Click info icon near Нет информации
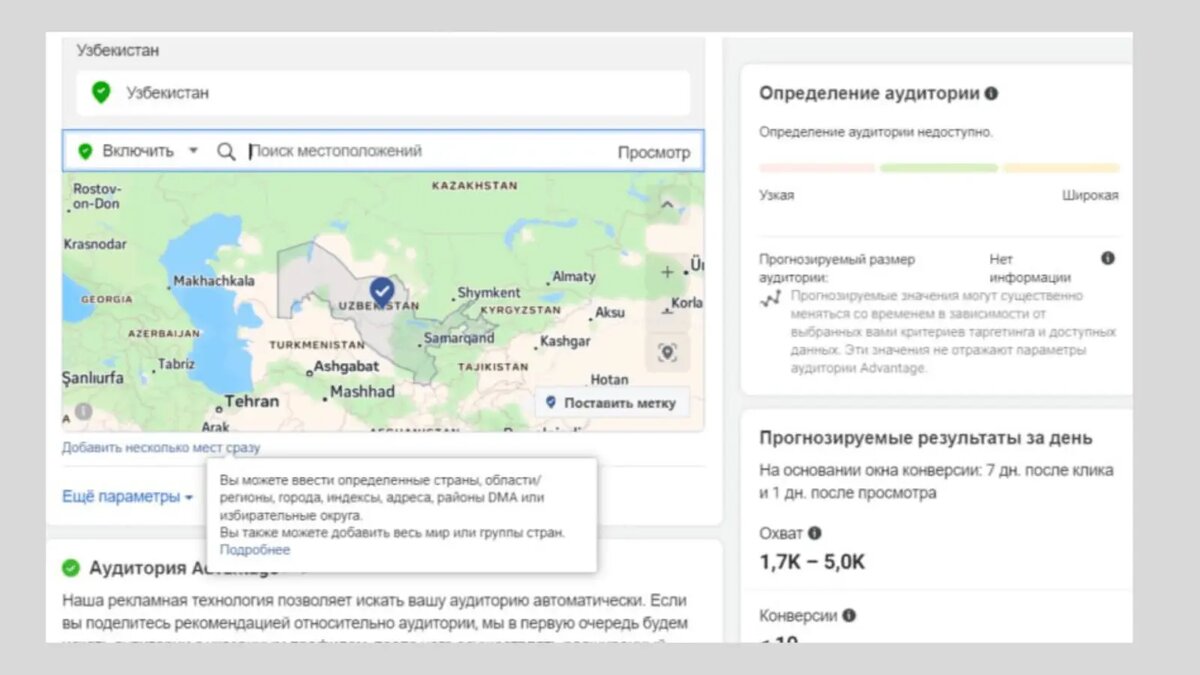1200x675 pixels. tap(1108, 258)
